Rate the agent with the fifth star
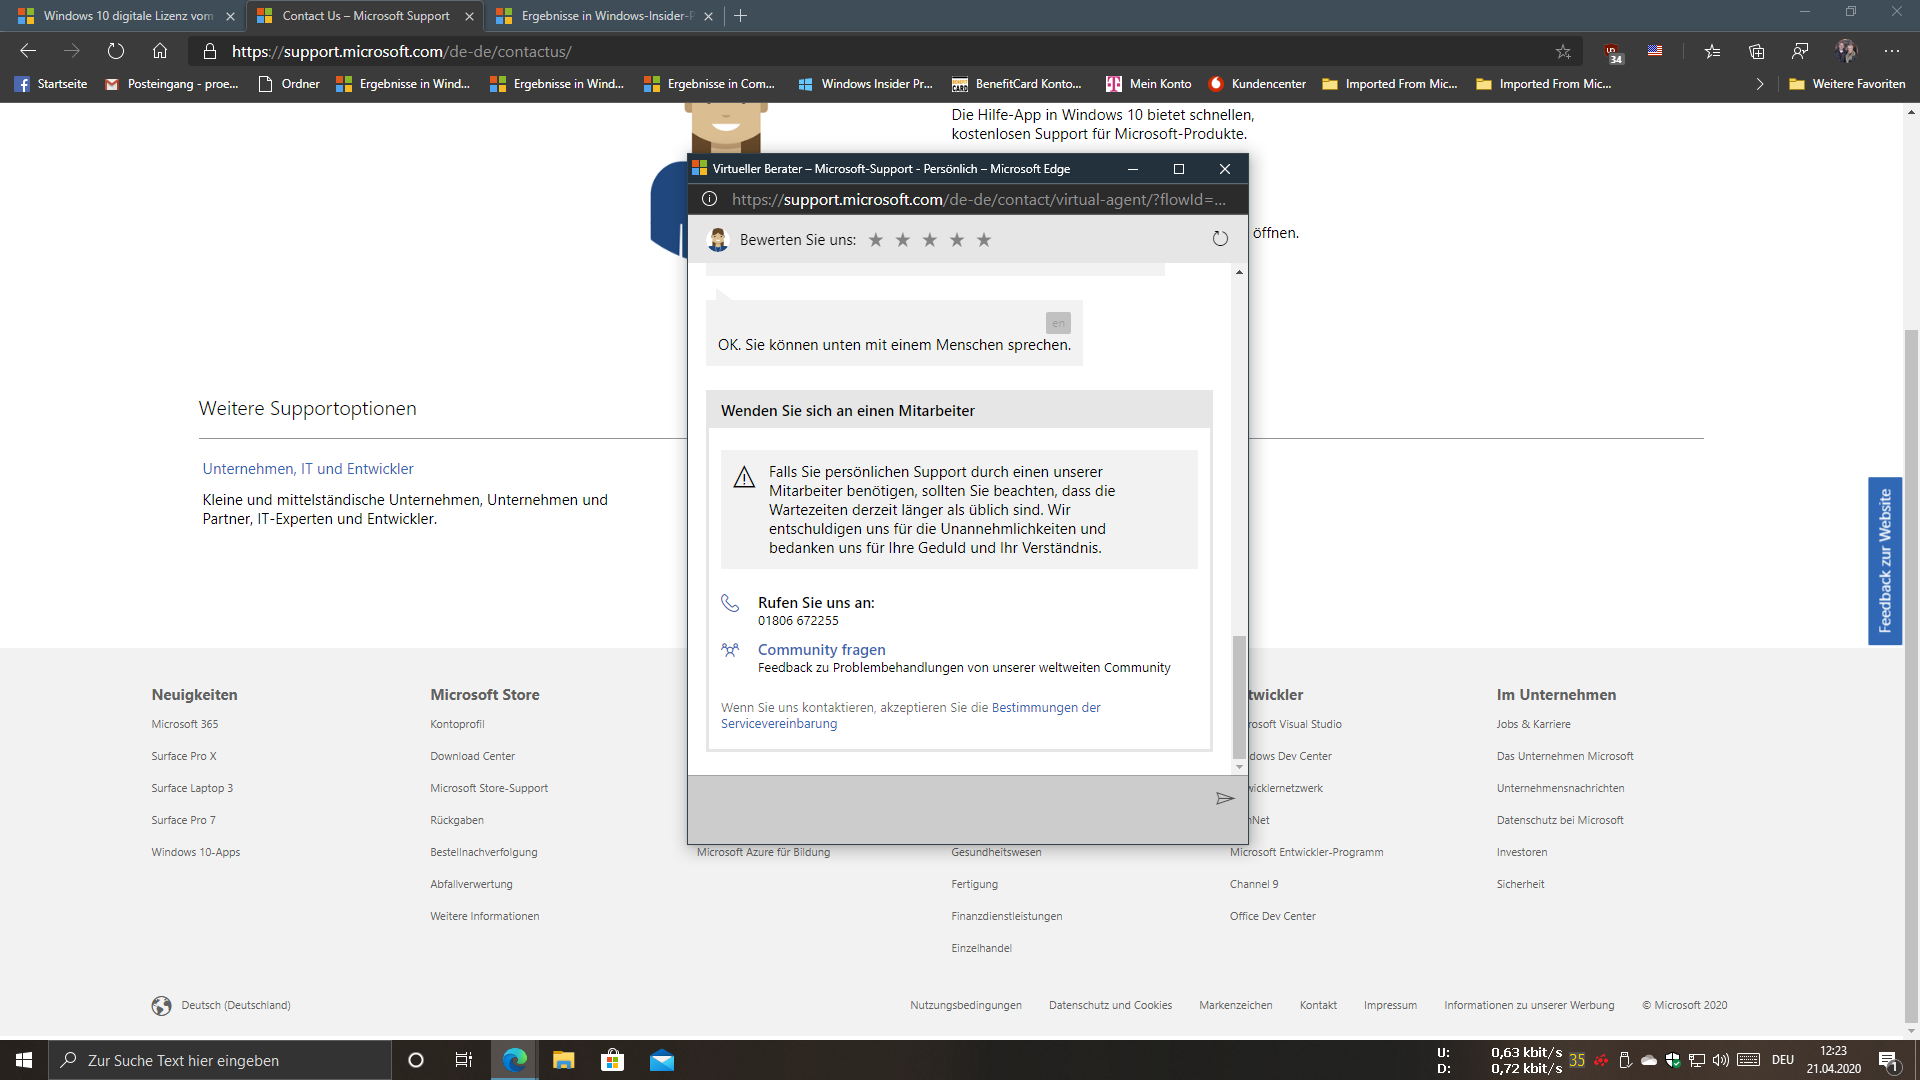 [x=984, y=240]
